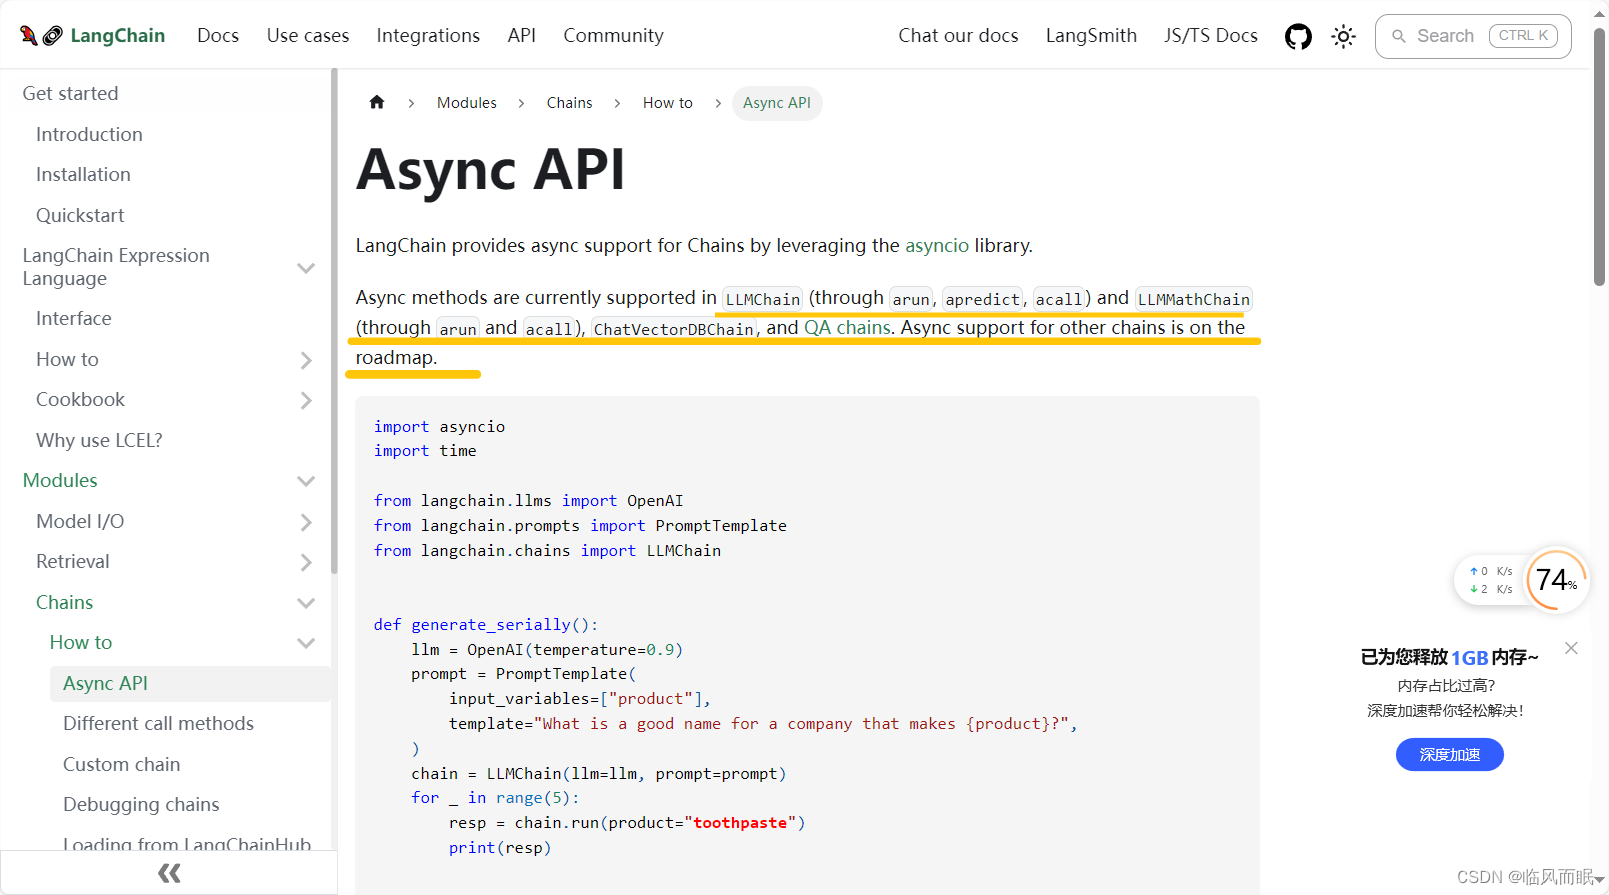Click the Async API page heading
The image size is (1609, 895).
tap(491, 169)
